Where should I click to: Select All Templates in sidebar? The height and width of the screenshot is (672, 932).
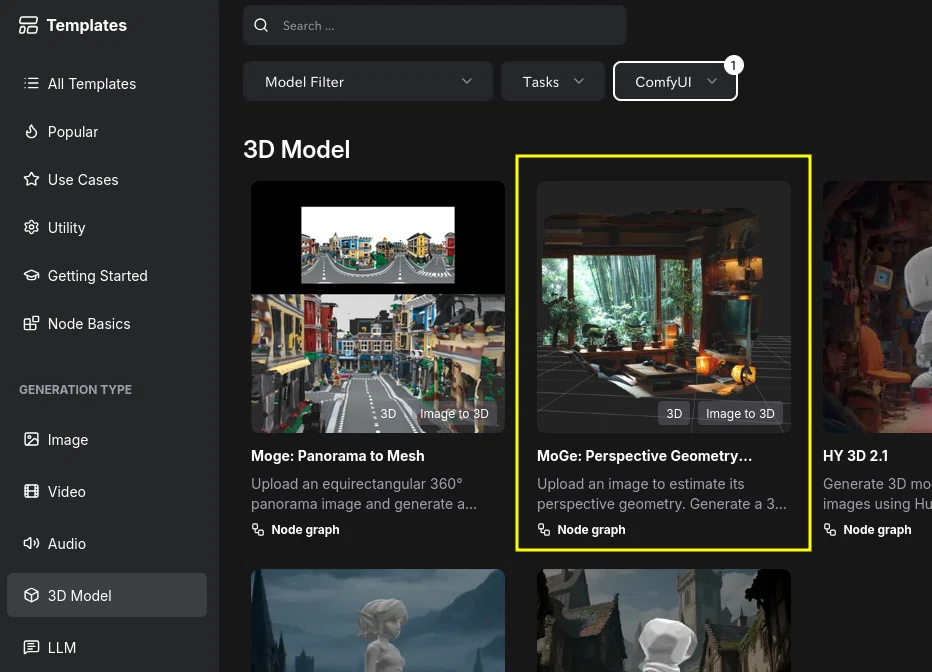[107, 84]
